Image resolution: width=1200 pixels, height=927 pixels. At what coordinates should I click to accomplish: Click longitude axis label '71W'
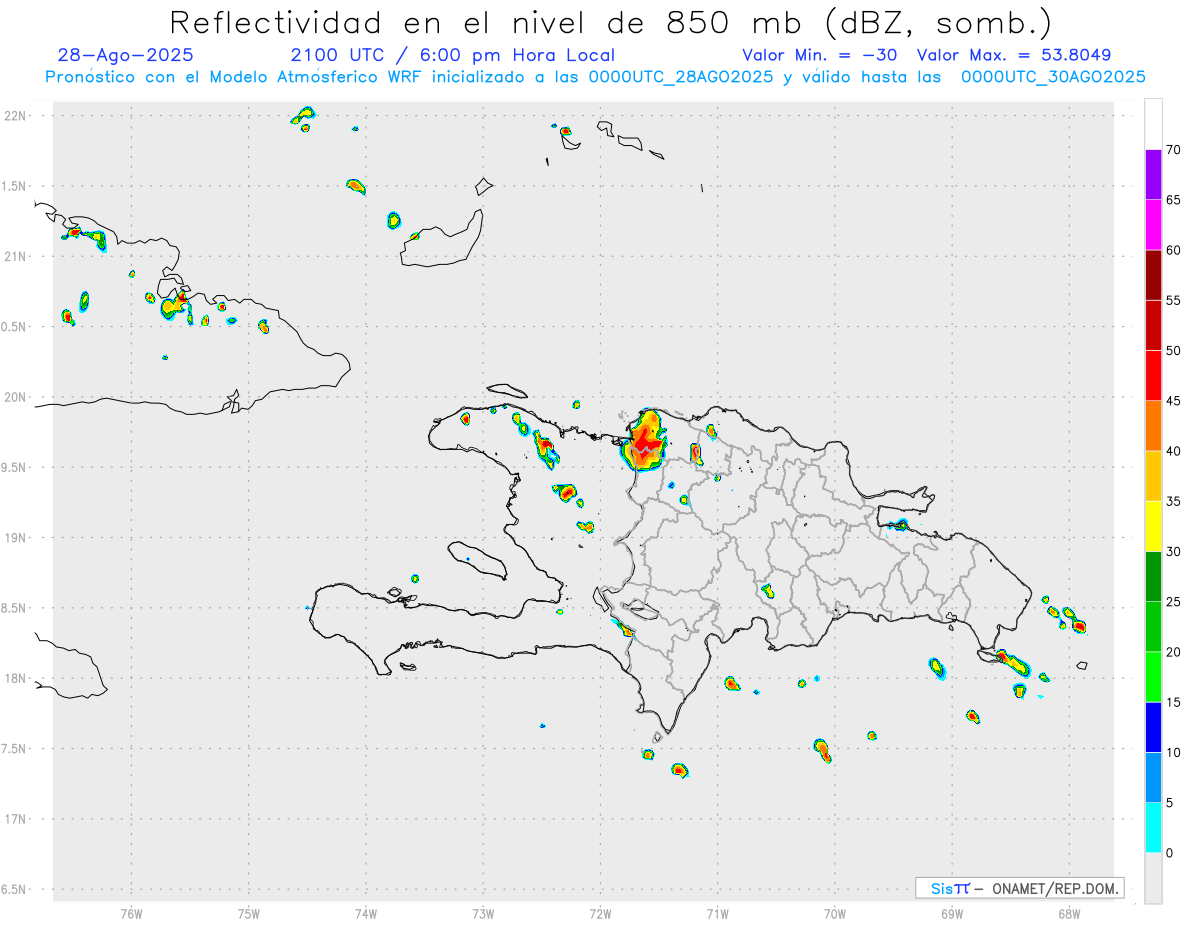click(x=717, y=913)
